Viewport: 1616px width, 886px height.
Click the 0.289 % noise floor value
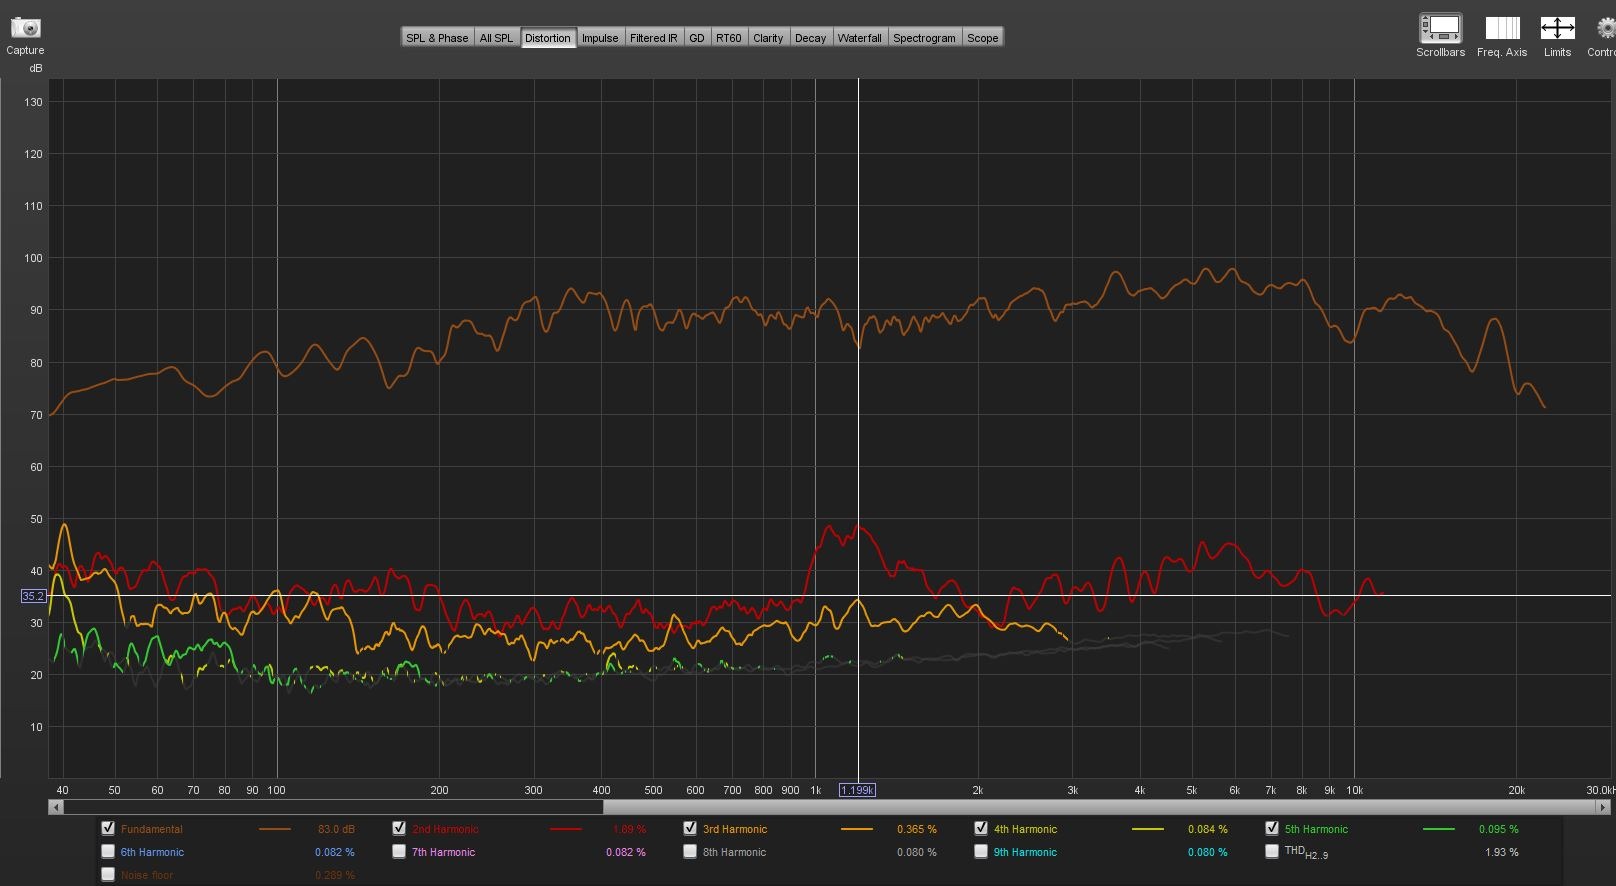pos(335,875)
